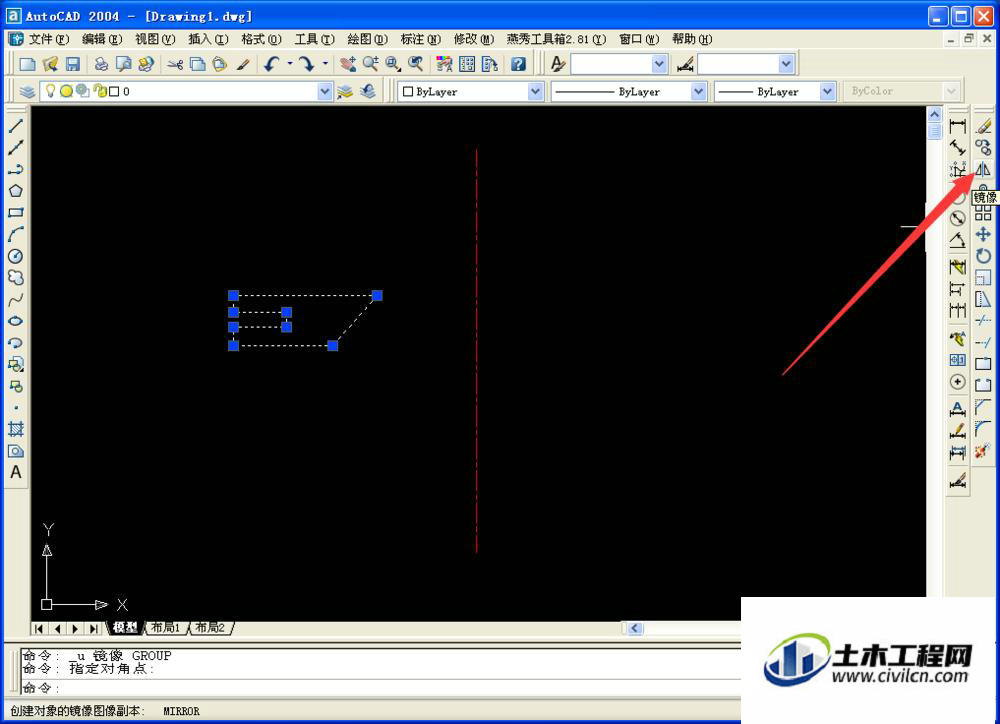Select the Rectangle drawing tool

(x=16, y=212)
